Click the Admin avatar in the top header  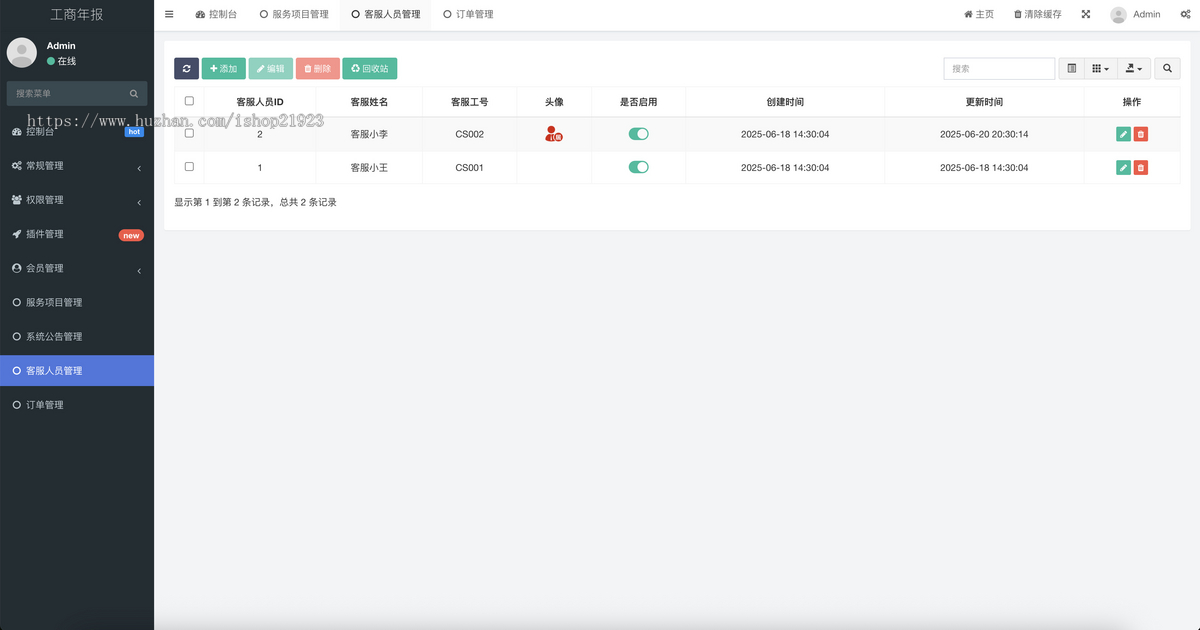(1118, 14)
